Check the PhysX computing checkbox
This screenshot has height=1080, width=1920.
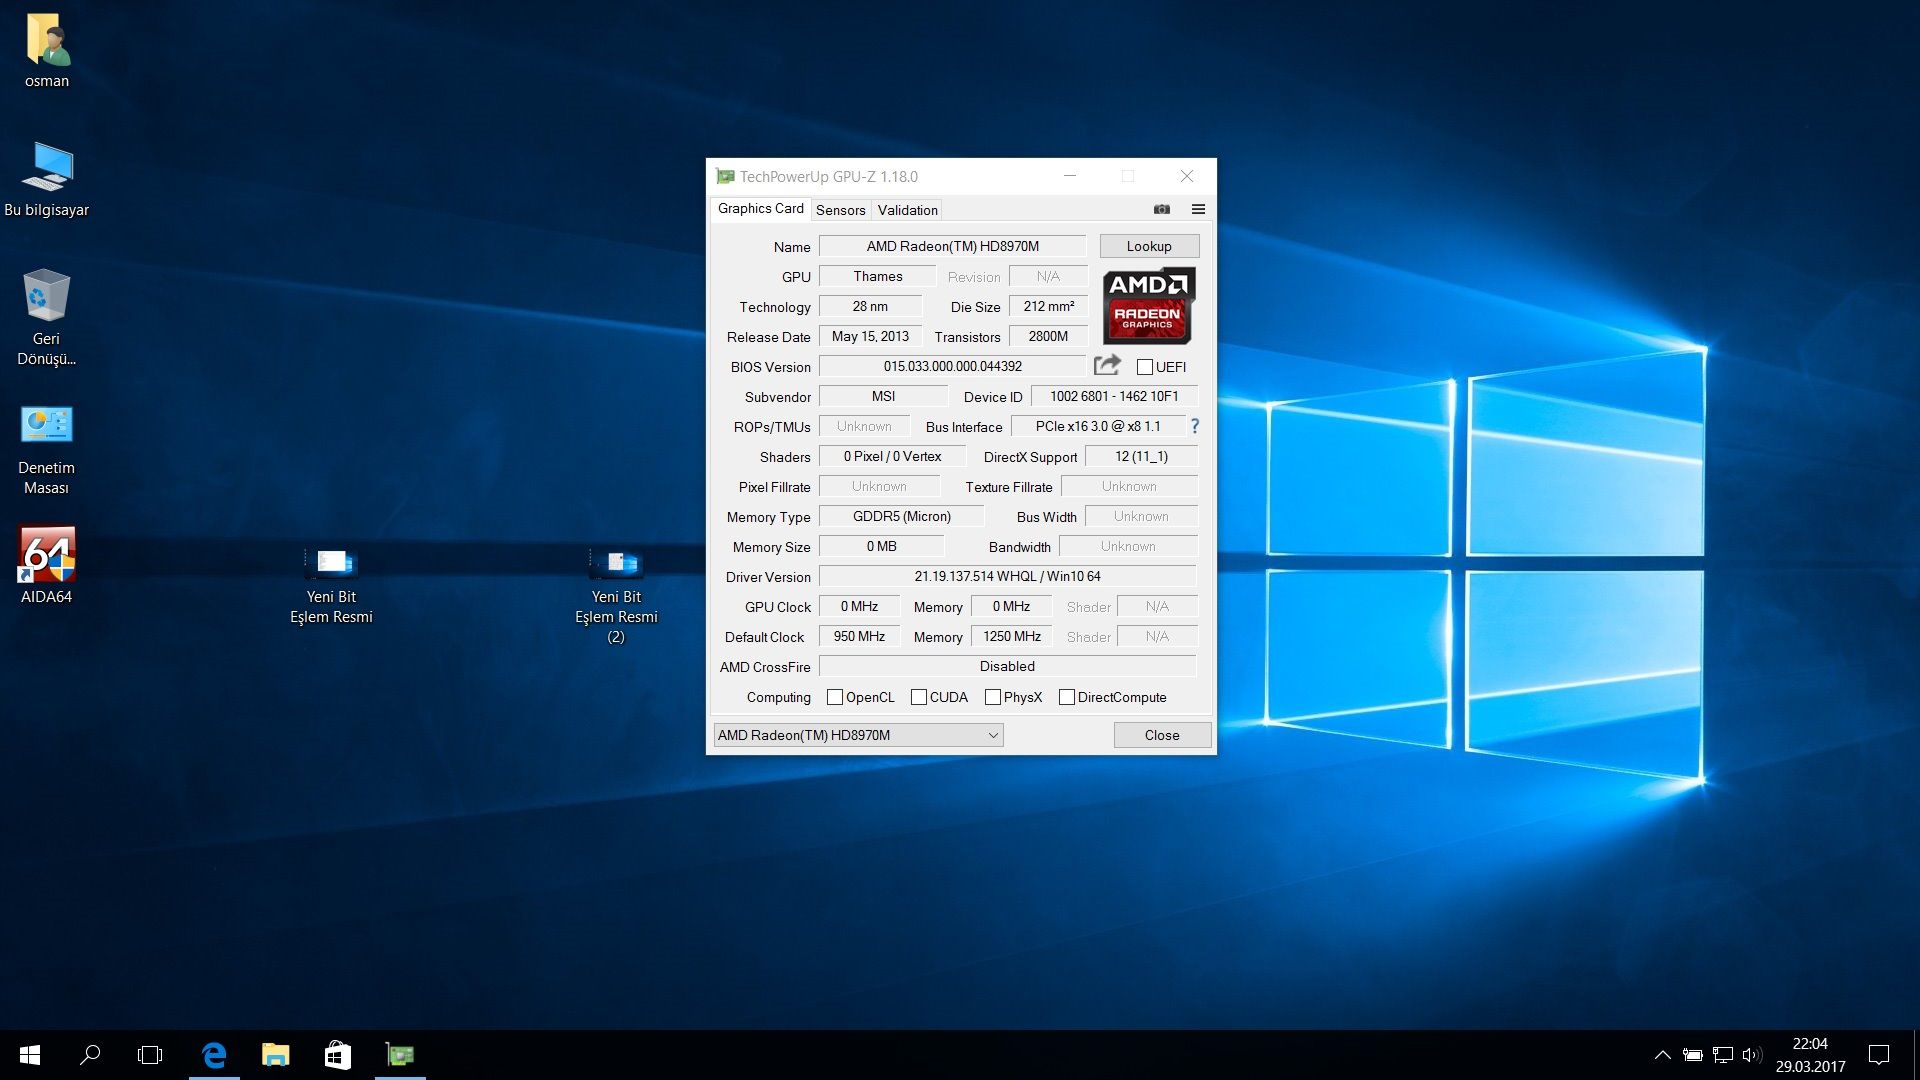[993, 697]
